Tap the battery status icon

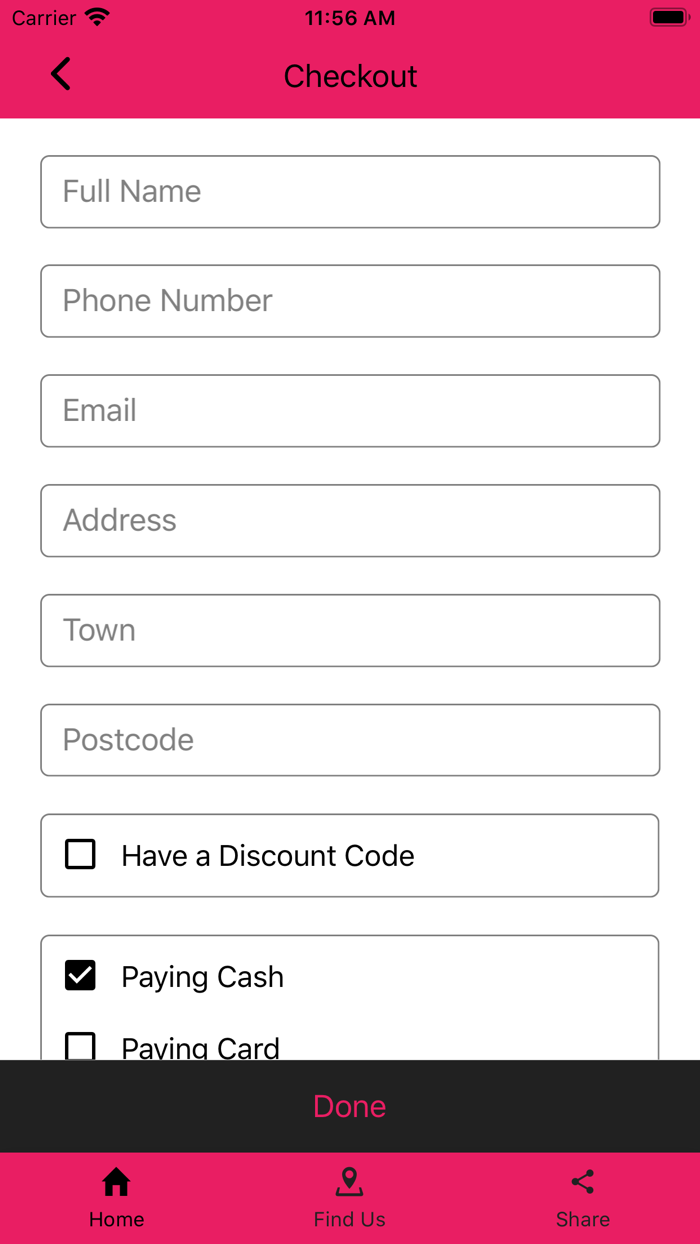[667, 17]
